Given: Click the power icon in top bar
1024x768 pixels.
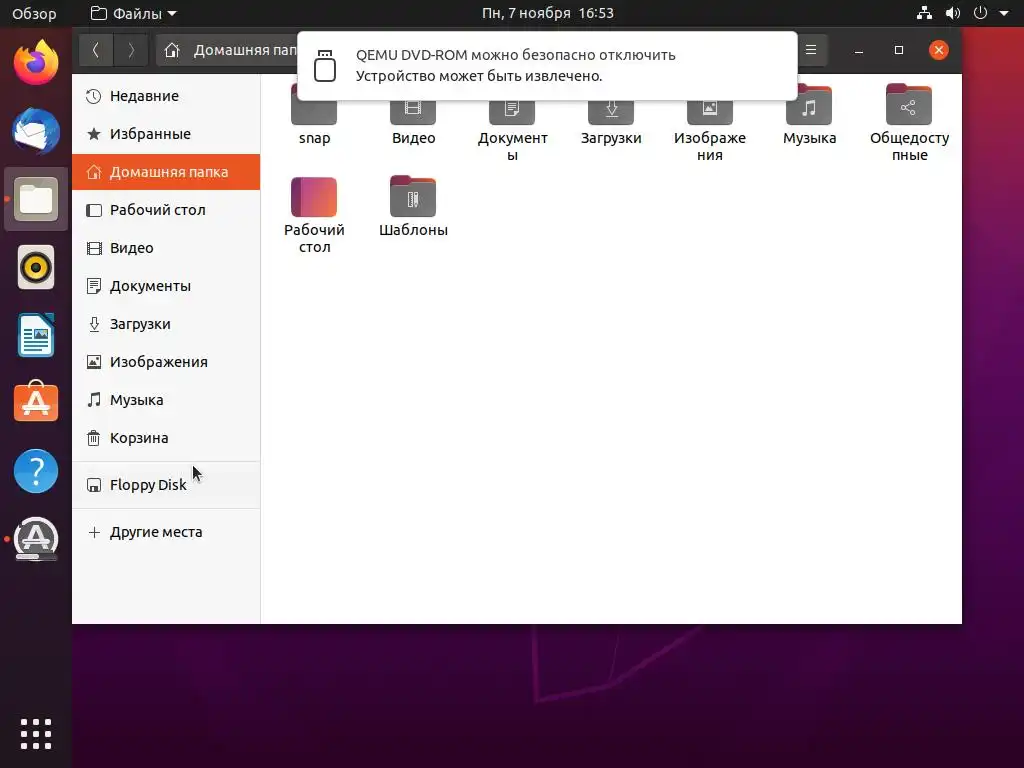Looking at the screenshot, I should click(980, 13).
